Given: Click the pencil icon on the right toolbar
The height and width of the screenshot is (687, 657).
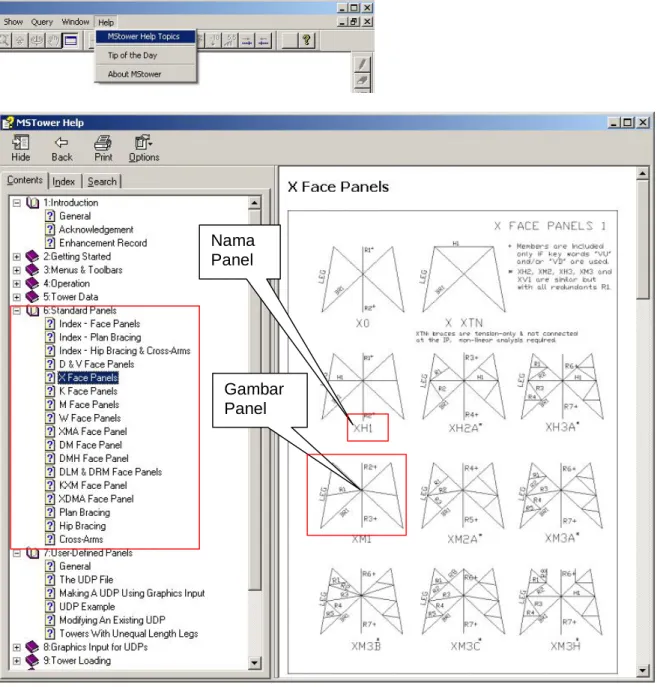Looking at the screenshot, I should pyautogui.click(x=362, y=64).
